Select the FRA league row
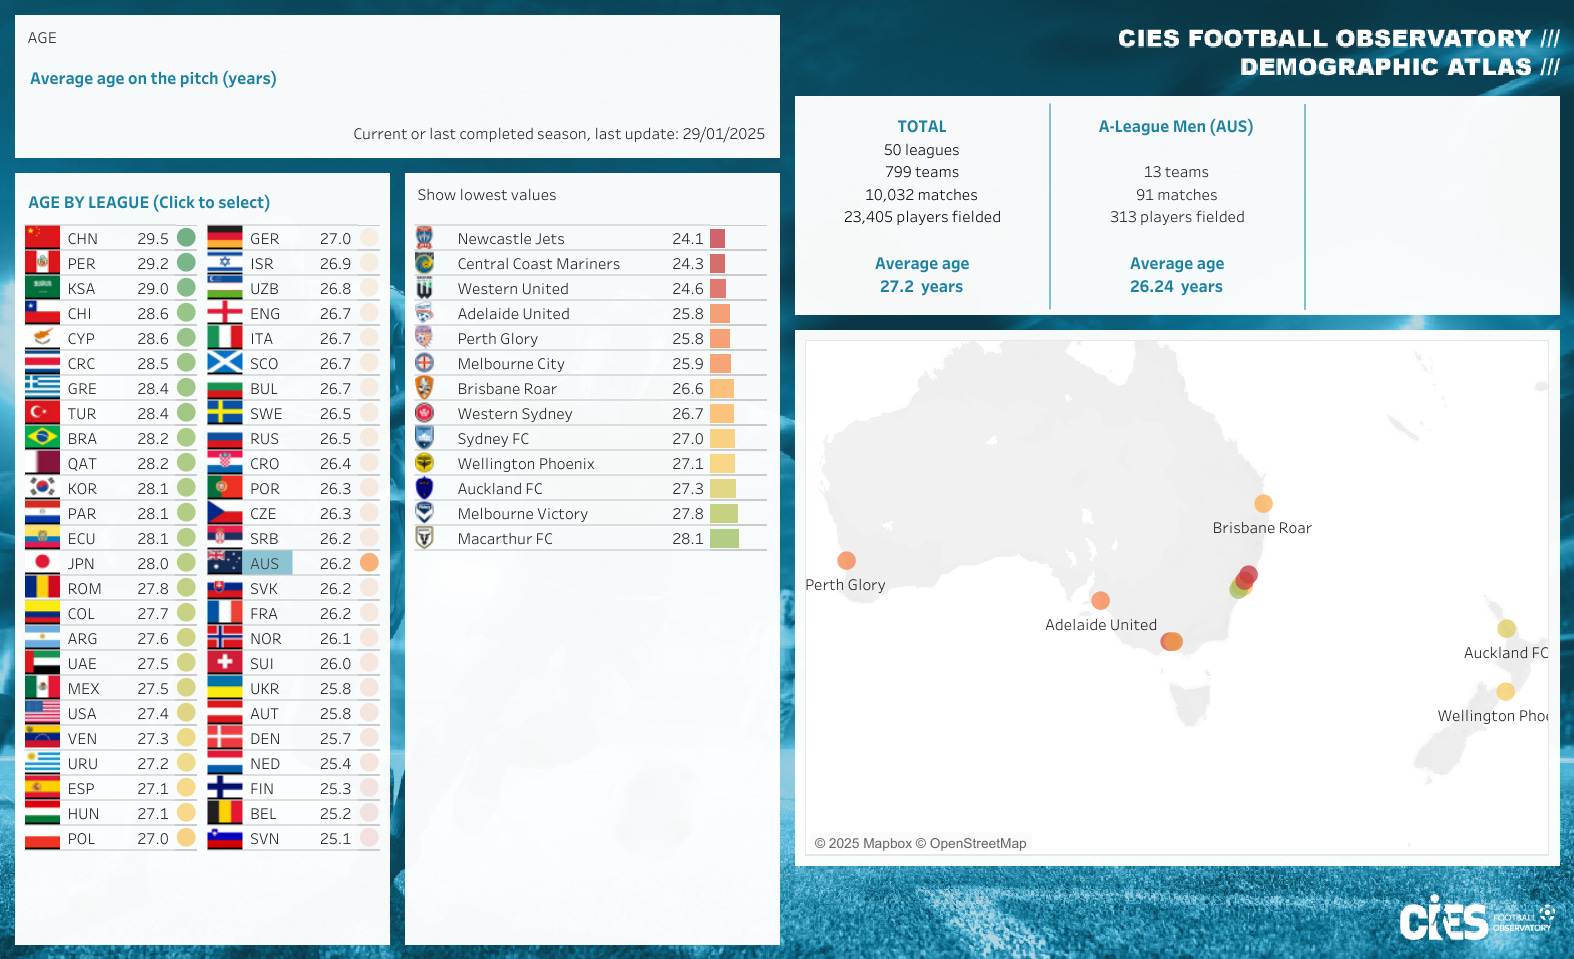1574x959 pixels. tap(293, 613)
